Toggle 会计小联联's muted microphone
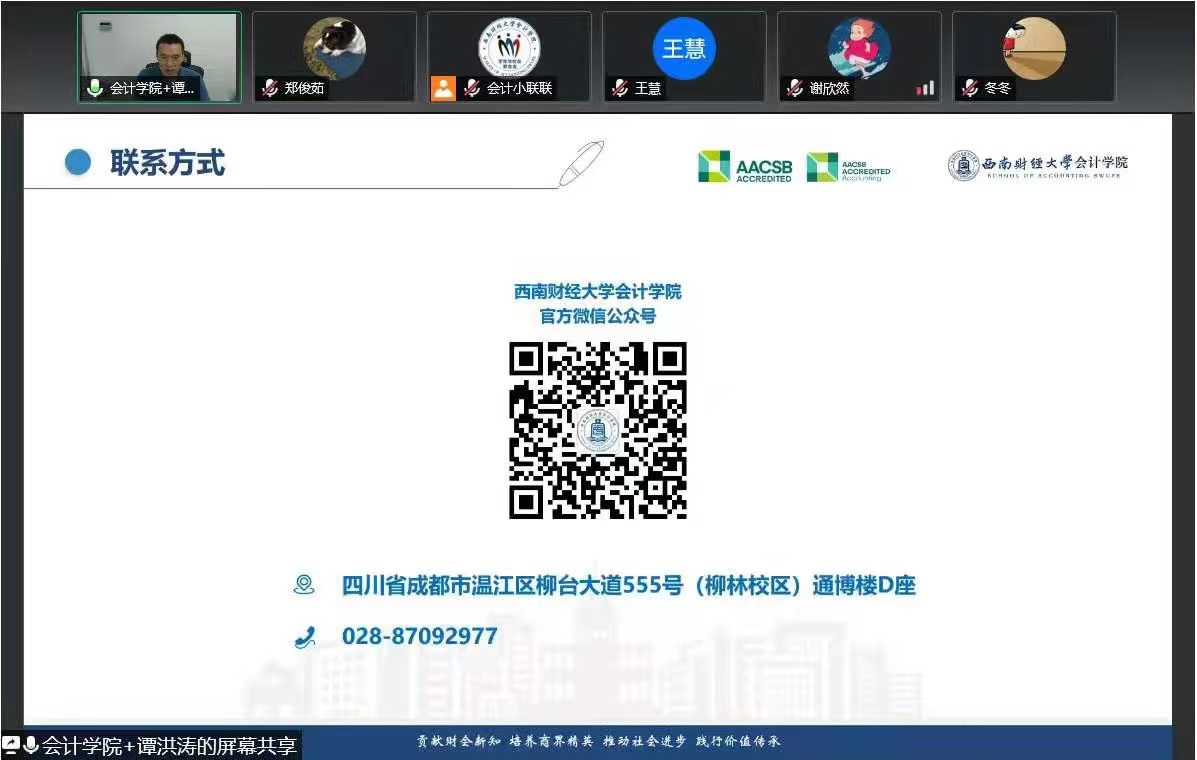Screen dimensions: 1197x760 [470, 88]
